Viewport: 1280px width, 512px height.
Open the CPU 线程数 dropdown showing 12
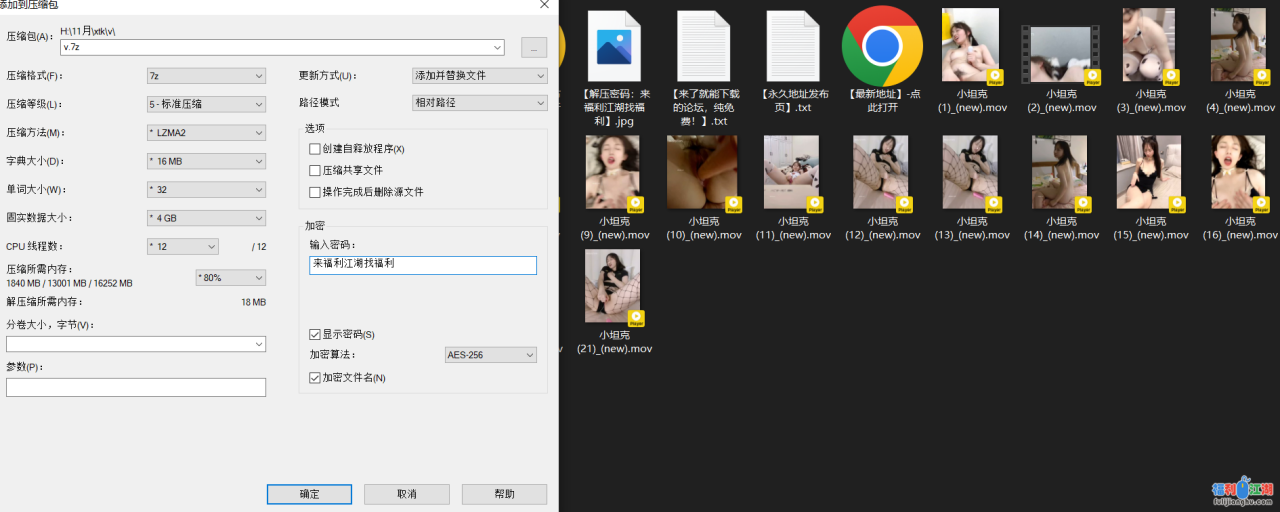pos(182,246)
